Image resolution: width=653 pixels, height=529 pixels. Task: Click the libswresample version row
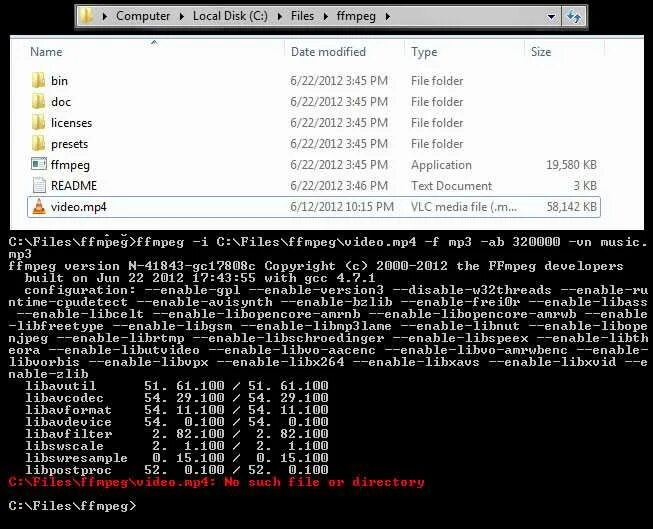[x=177, y=458]
